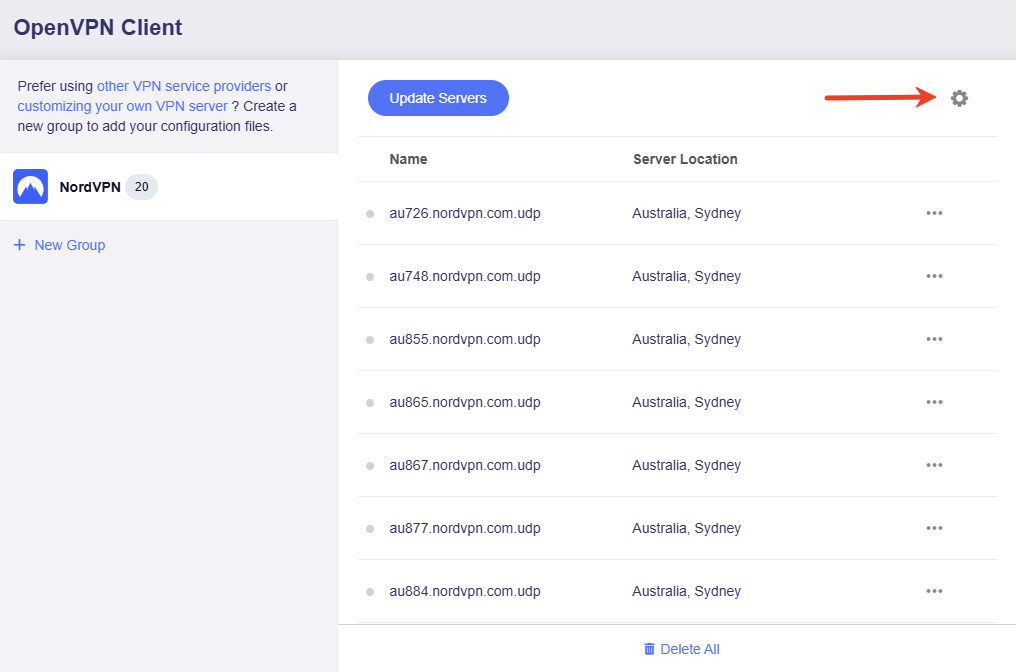This screenshot has height=672, width=1016.
Task: Select the NordVPN group in sidebar
Action: [x=89, y=187]
